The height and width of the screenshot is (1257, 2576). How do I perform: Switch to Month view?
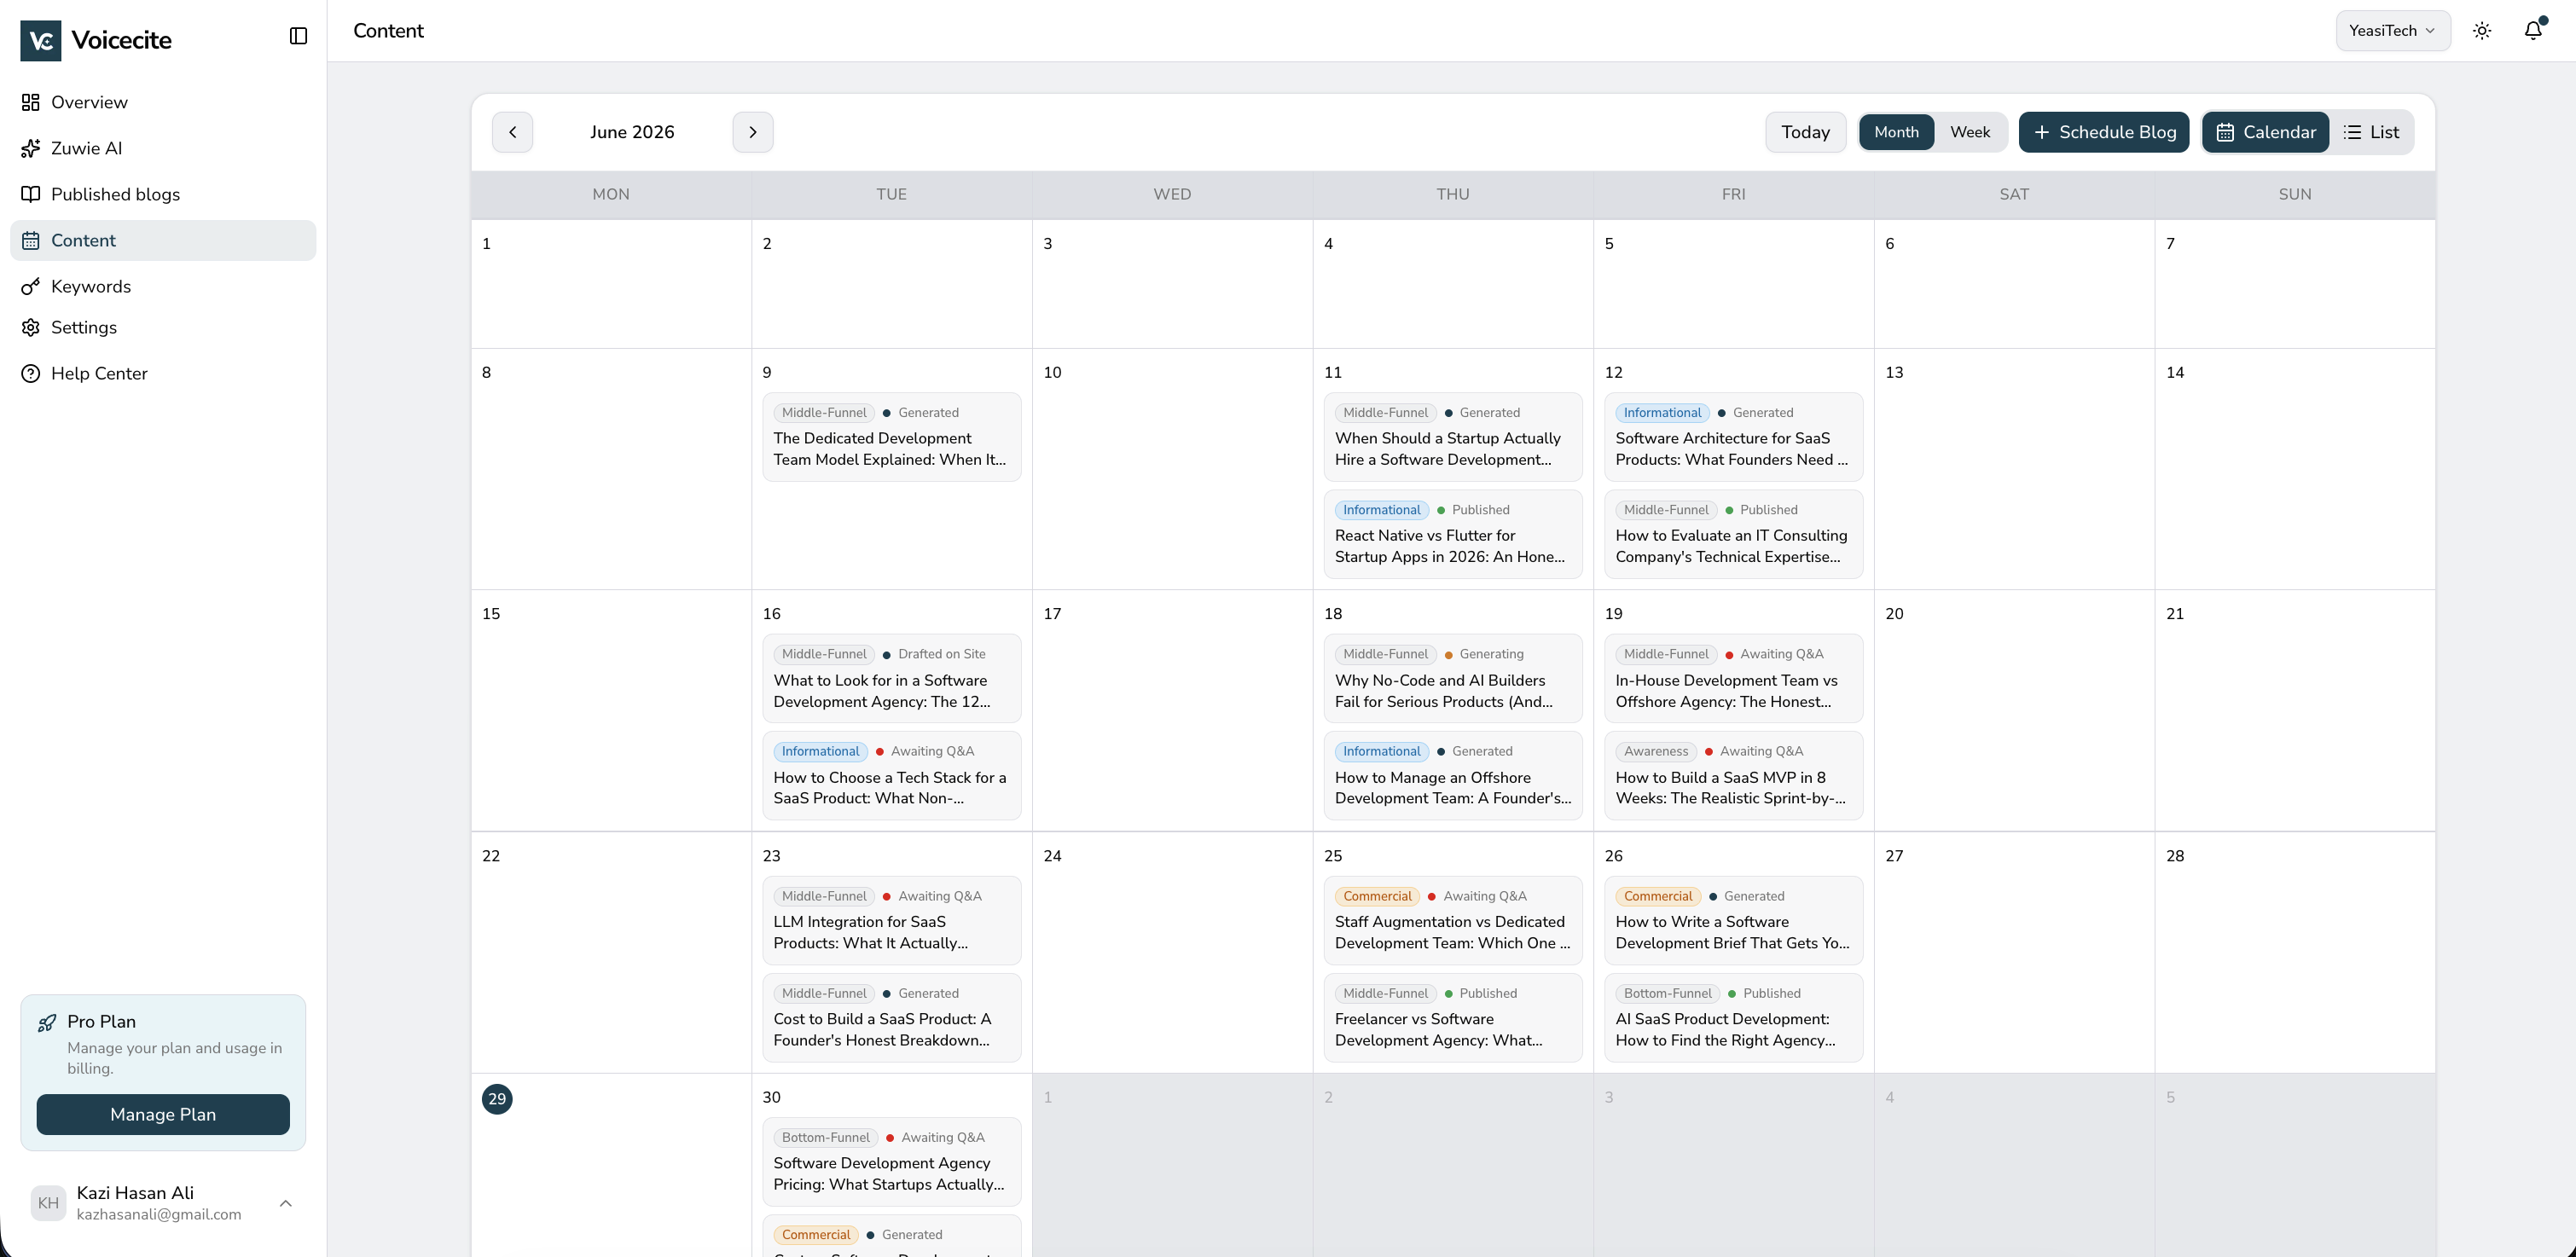[1896, 132]
